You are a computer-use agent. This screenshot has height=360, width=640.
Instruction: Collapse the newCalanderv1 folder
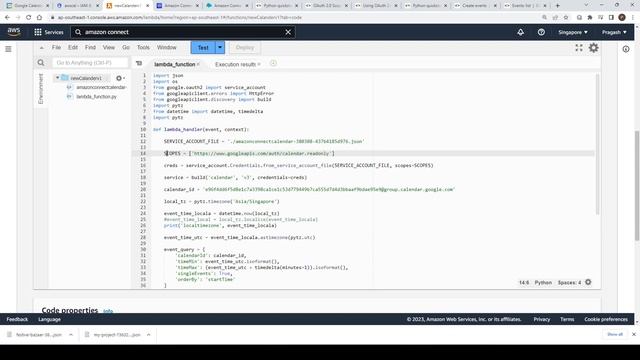coord(58,78)
